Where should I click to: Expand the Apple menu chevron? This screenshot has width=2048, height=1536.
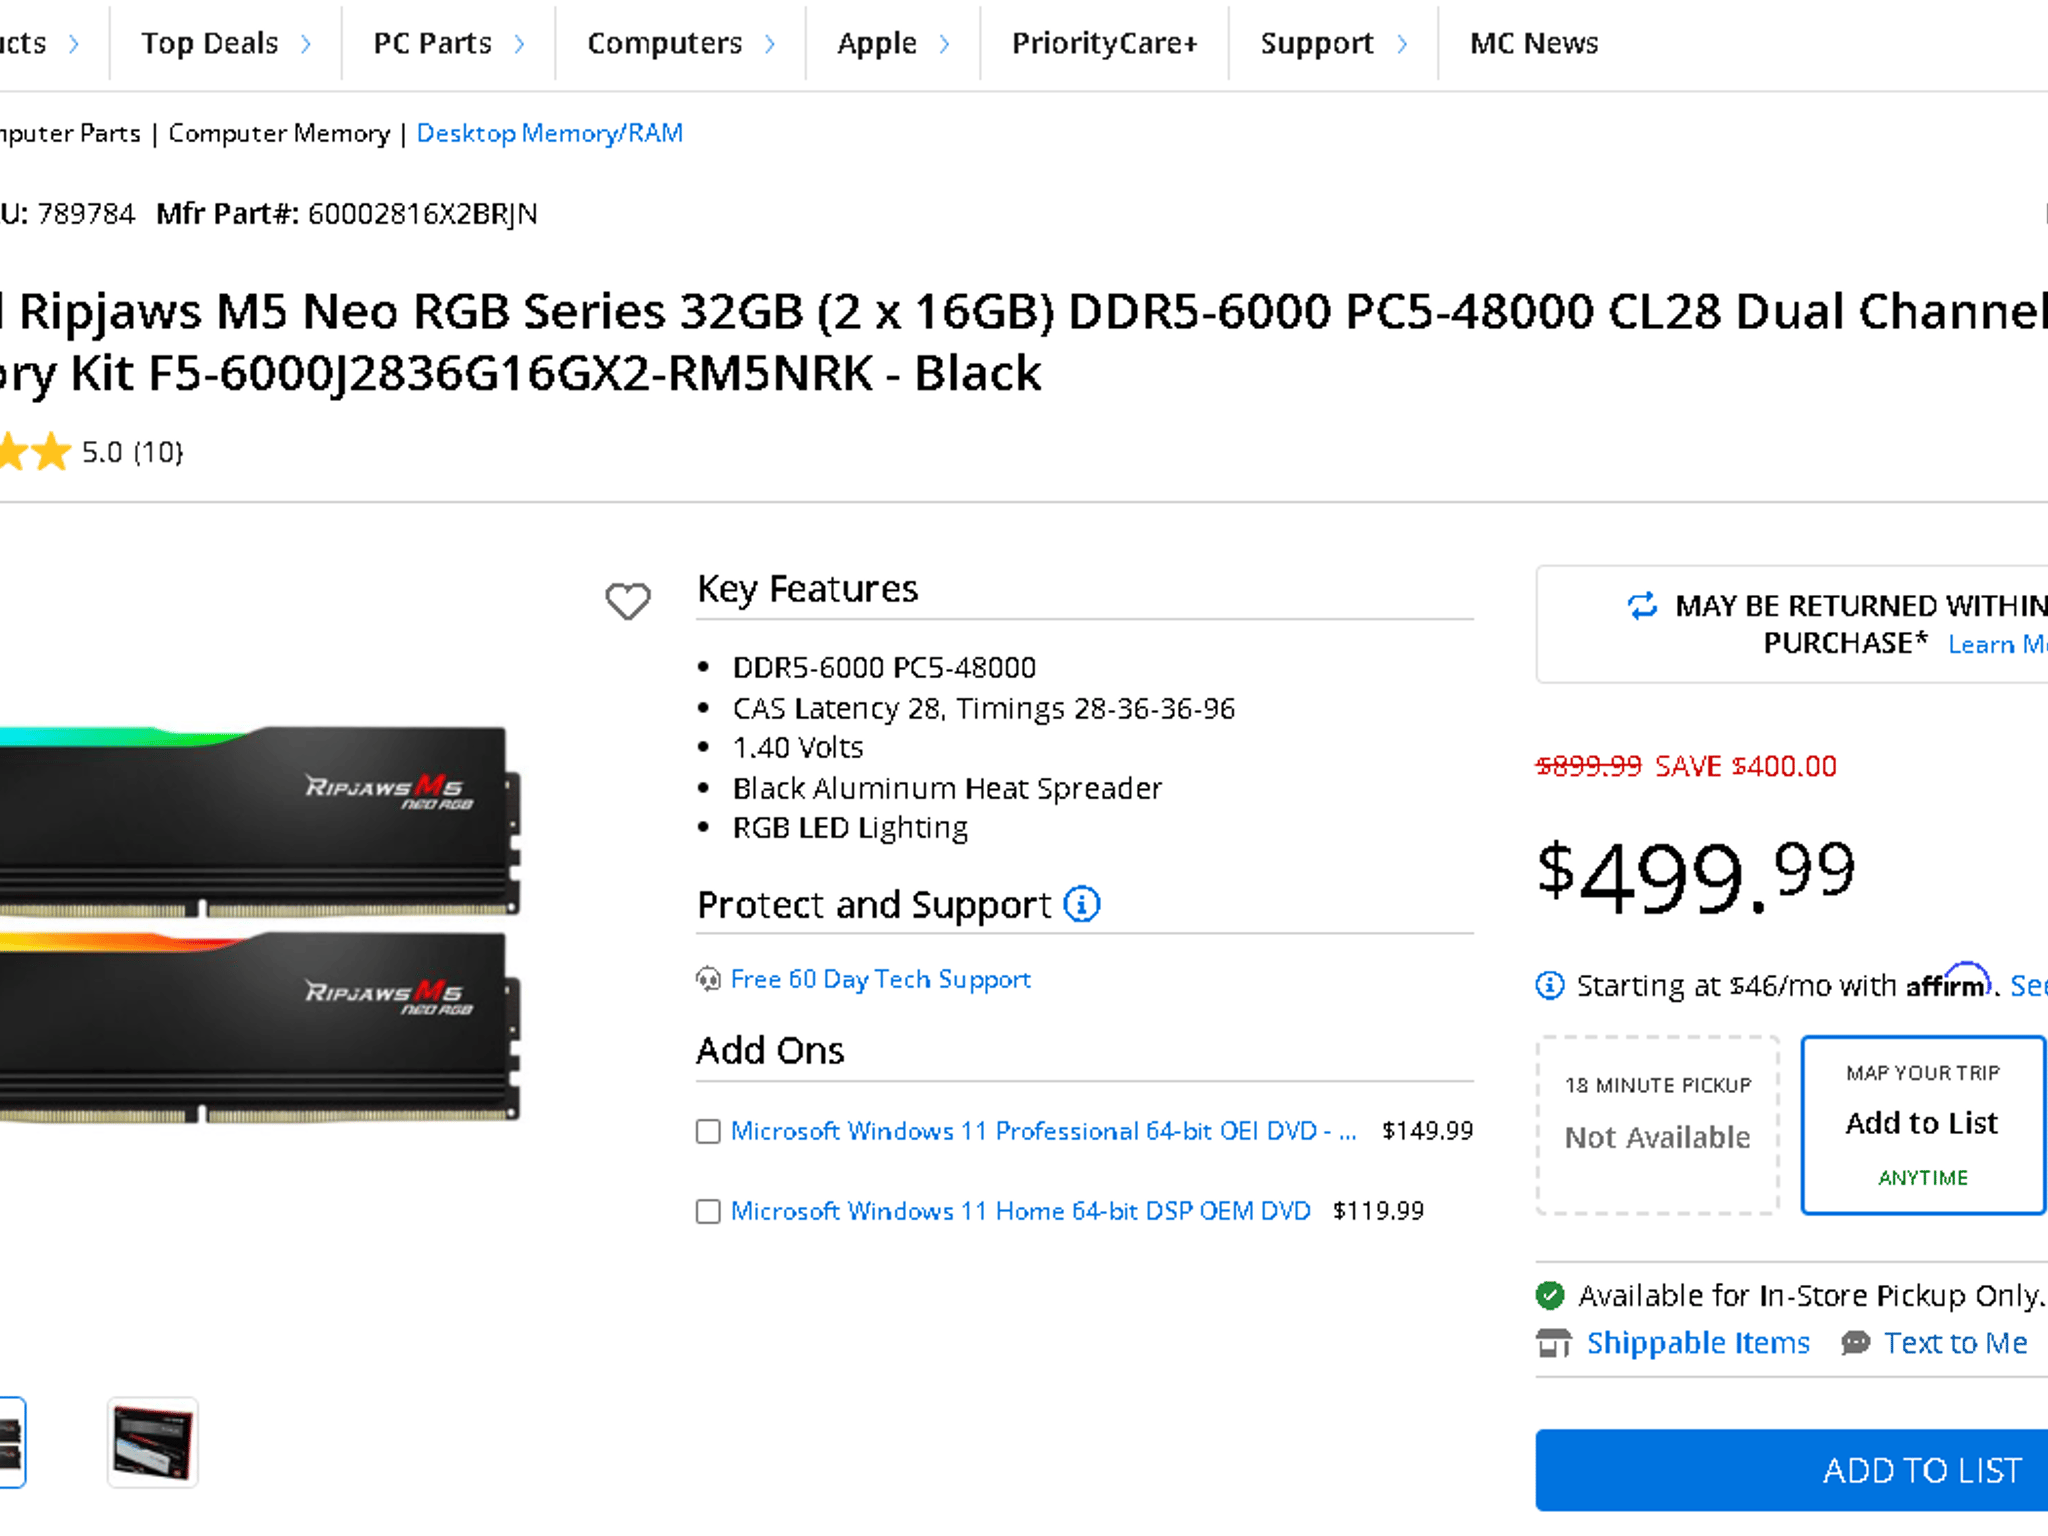tap(944, 43)
